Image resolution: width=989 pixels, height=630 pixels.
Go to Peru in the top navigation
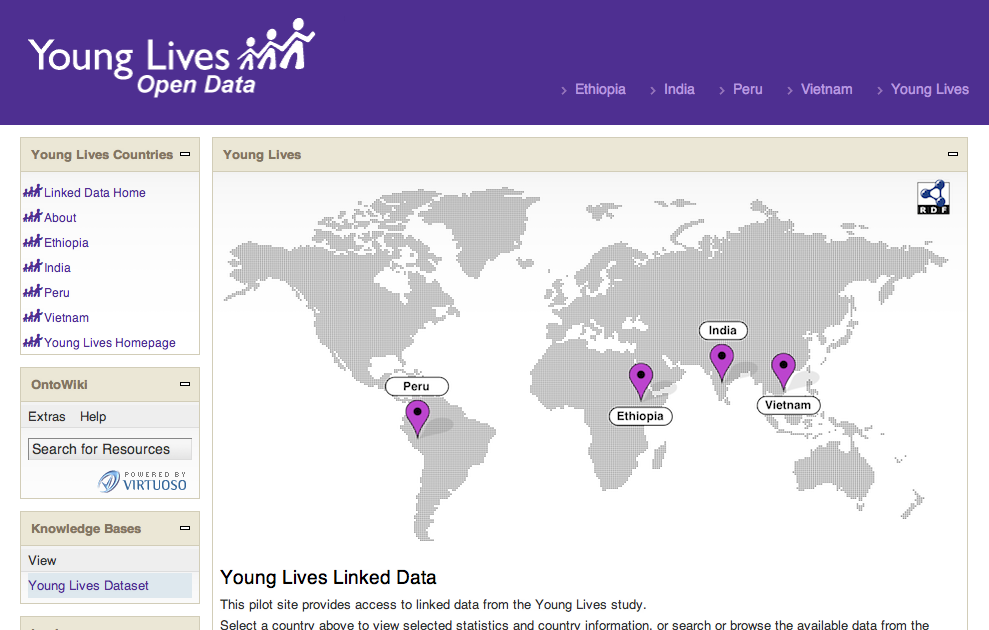coord(747,90)
